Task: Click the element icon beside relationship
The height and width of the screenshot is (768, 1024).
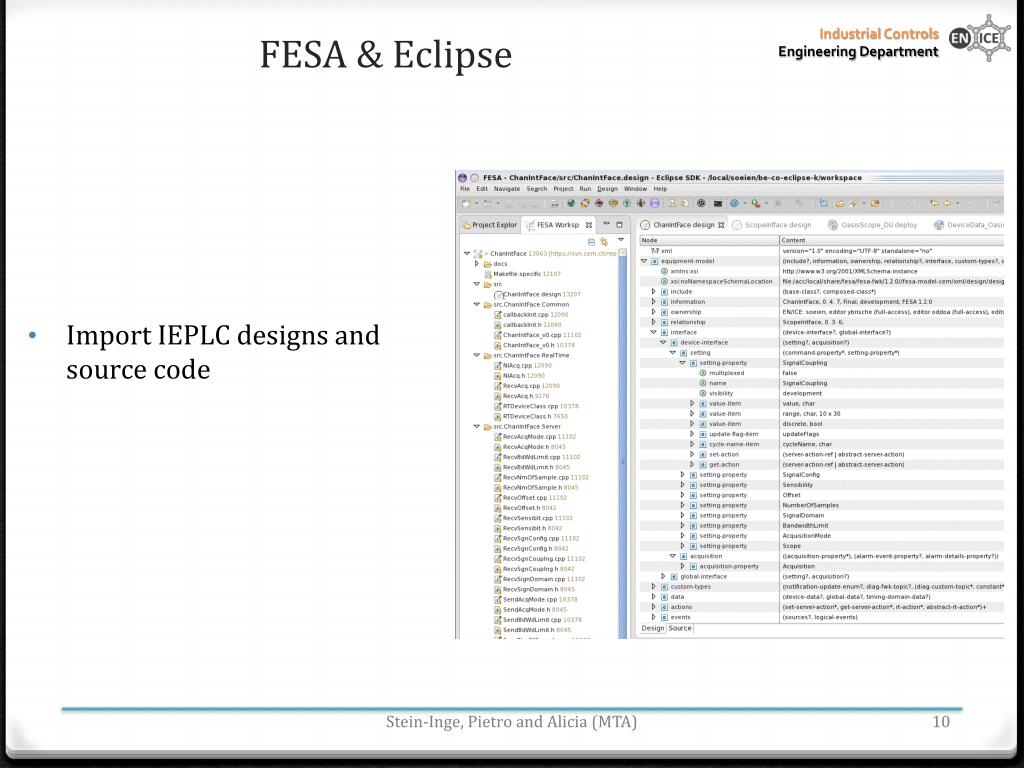Action: (x=664, y=322)
